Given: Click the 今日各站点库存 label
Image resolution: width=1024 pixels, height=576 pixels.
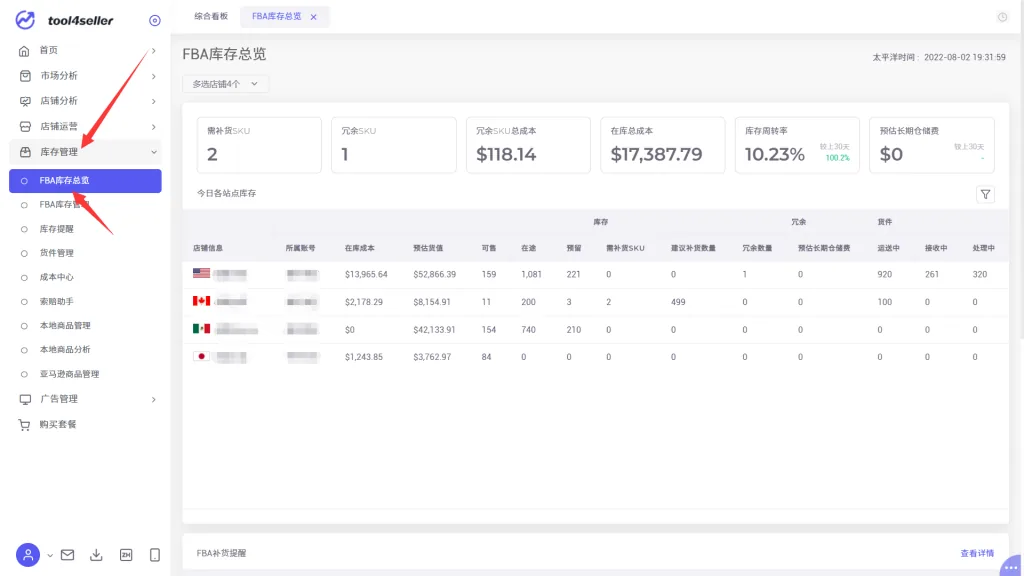Looking at the screenshot, I should (x=227, y=193).
